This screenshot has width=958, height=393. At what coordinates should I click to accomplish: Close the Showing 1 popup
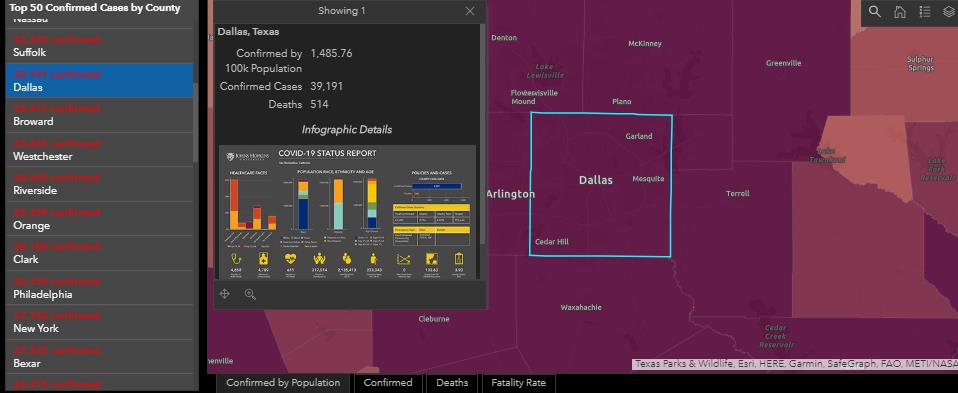pyautogui.click(x=470, y=11)
